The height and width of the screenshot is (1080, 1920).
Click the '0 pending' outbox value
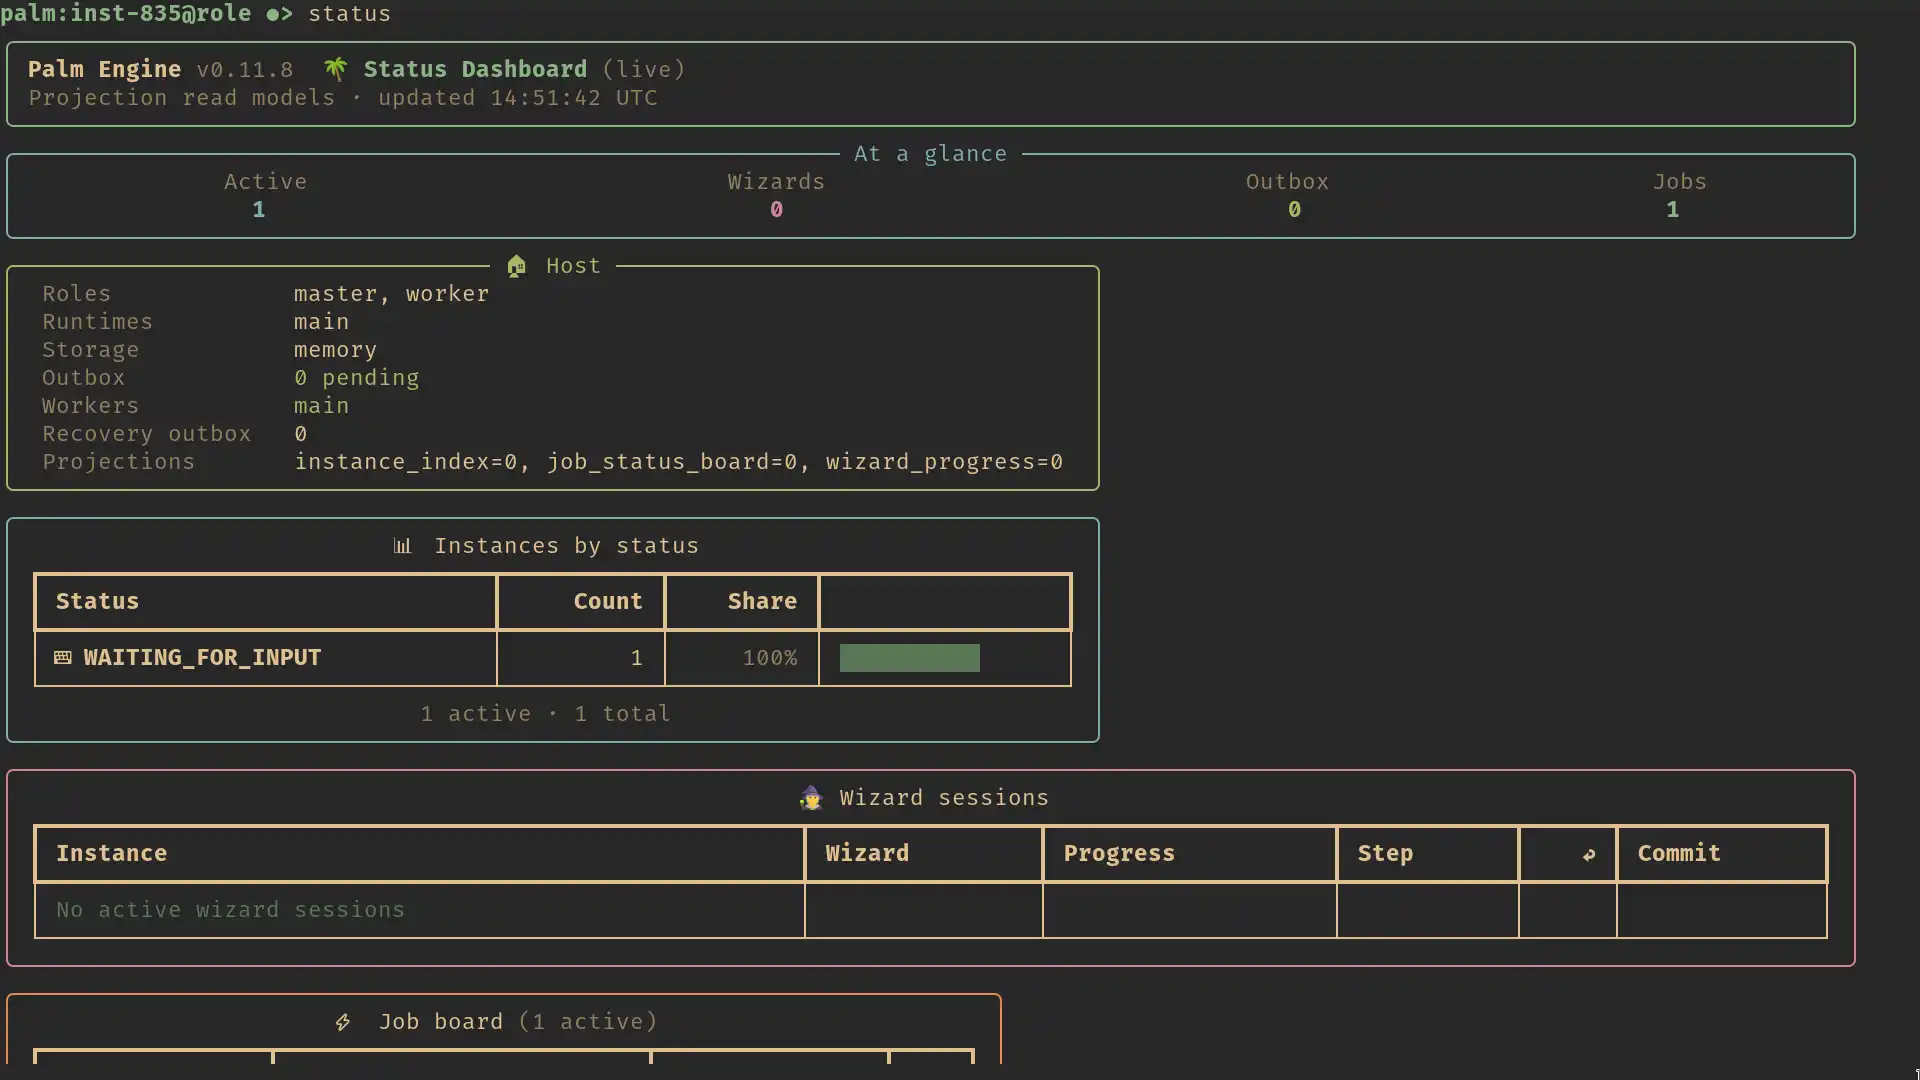pos(357,378)
